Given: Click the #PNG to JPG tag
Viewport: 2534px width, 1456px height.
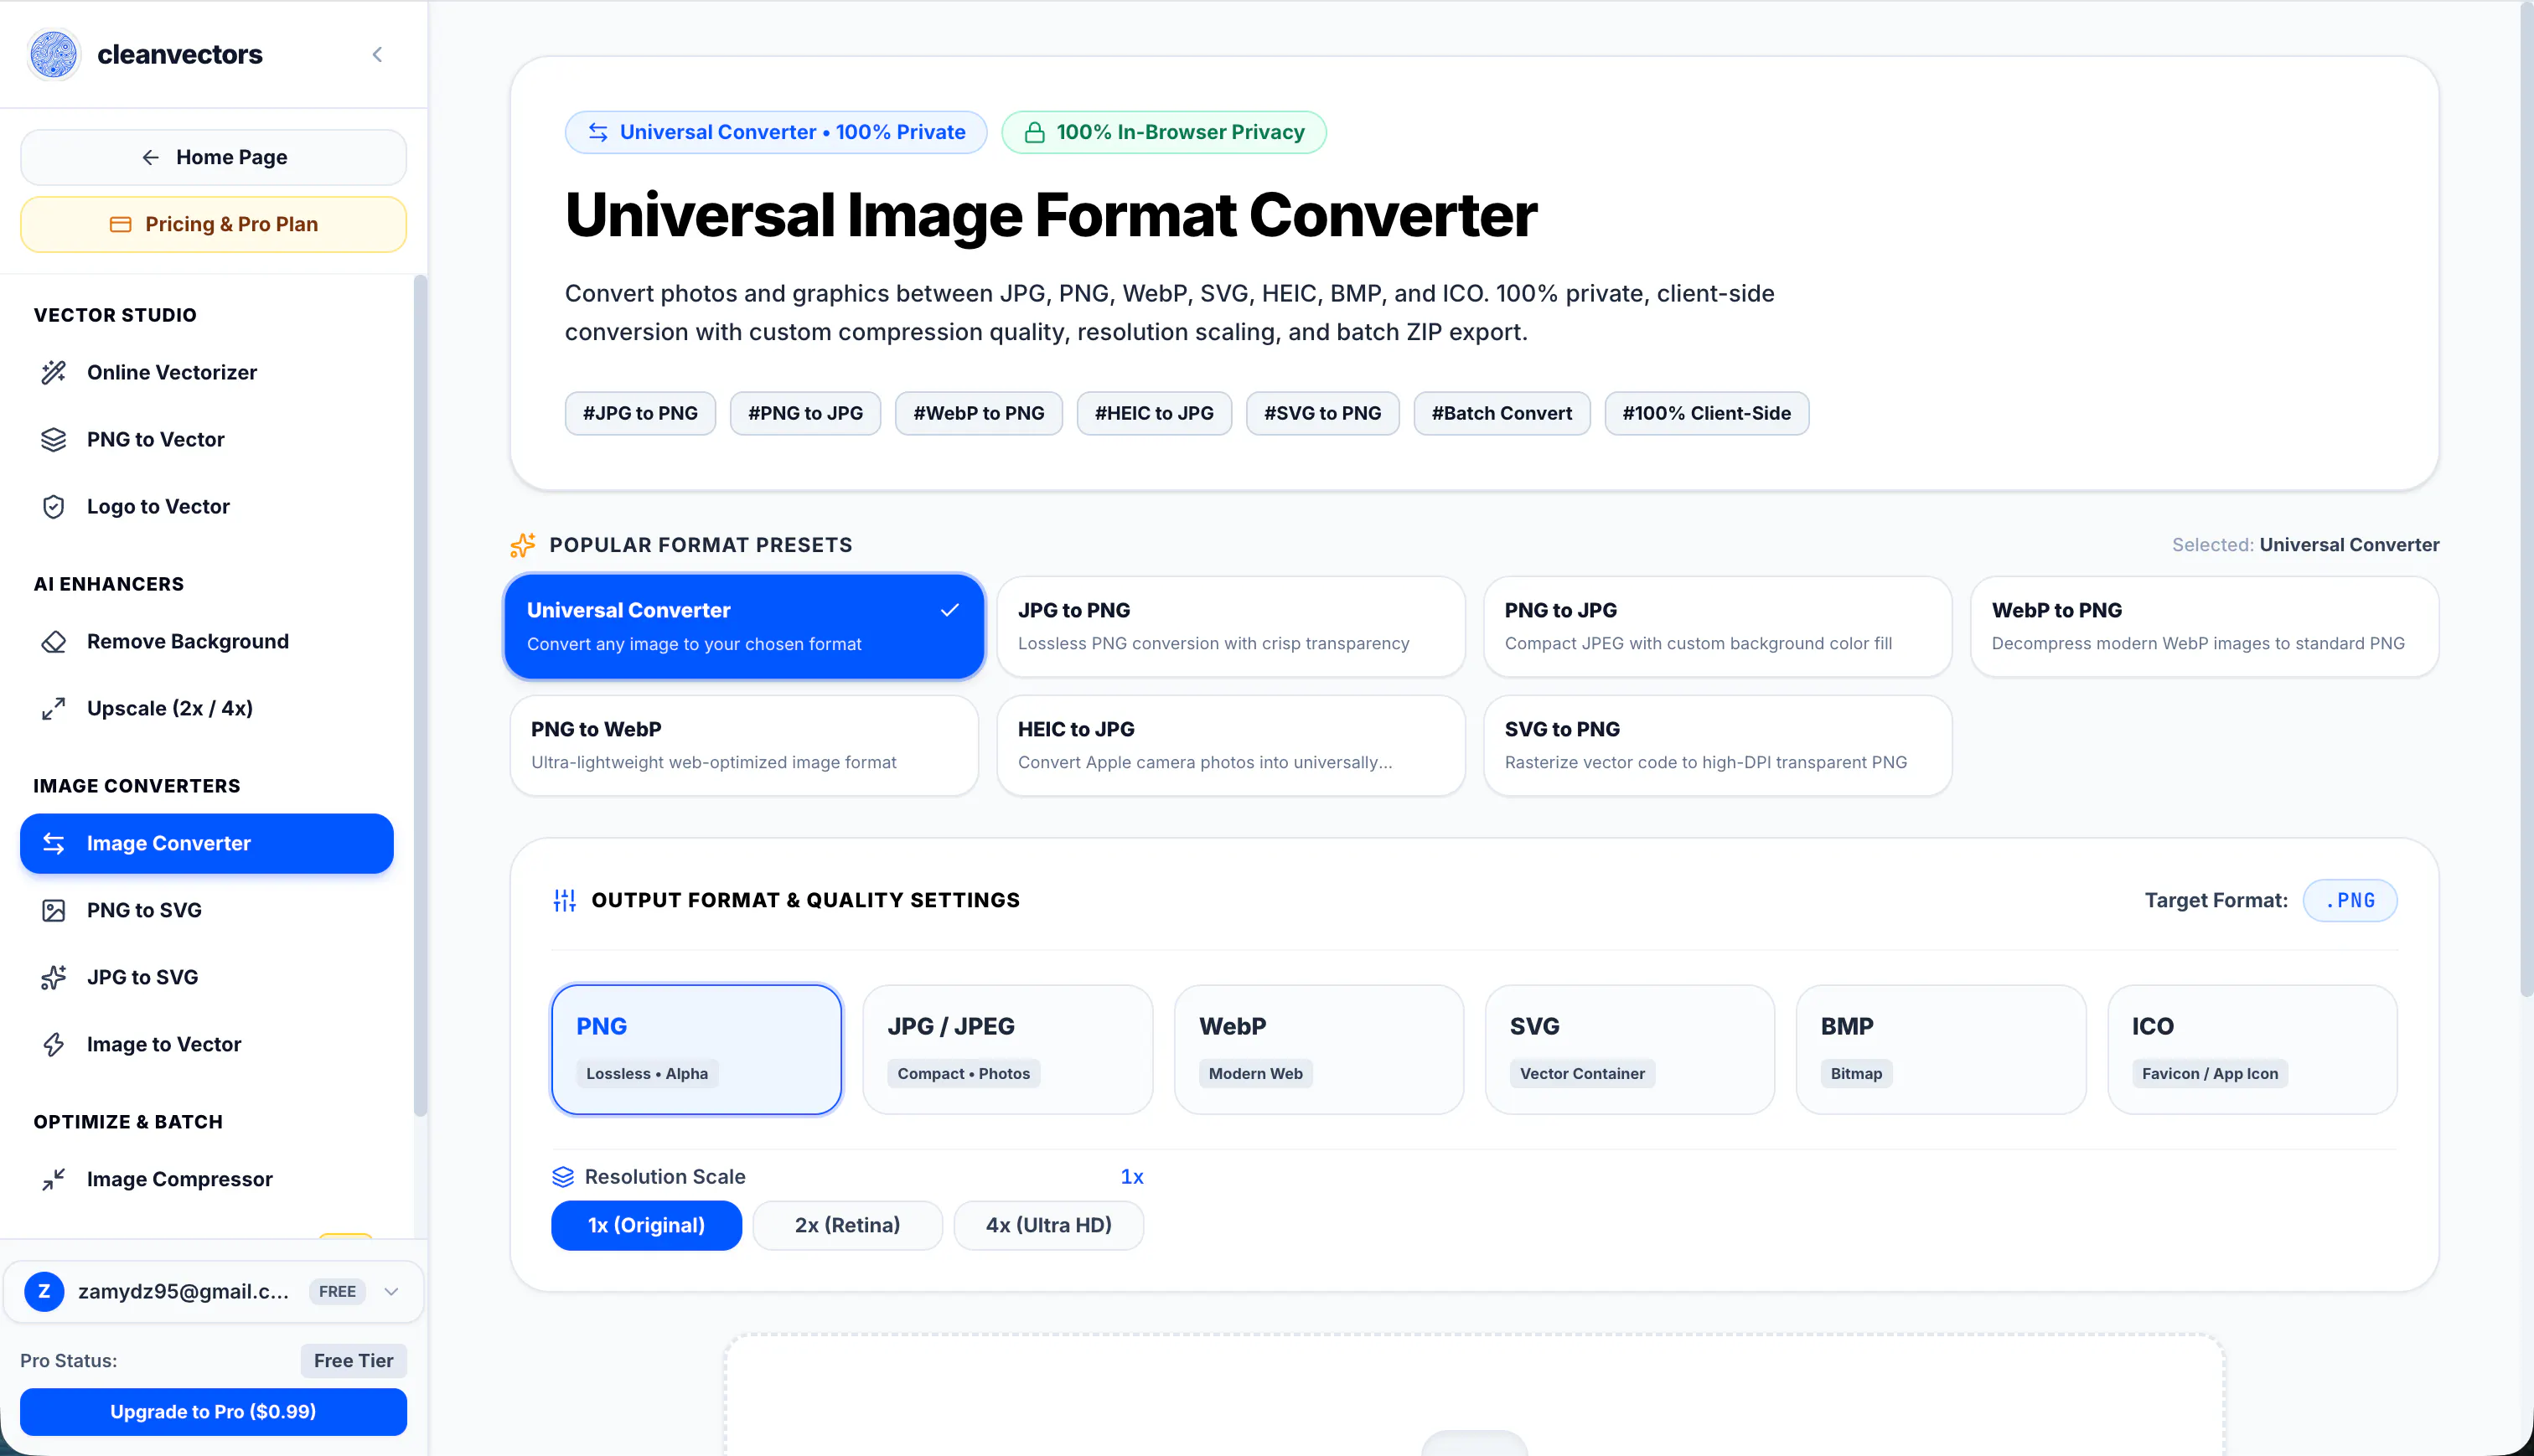Looking at the screenshot, I should tap(805, 413).
